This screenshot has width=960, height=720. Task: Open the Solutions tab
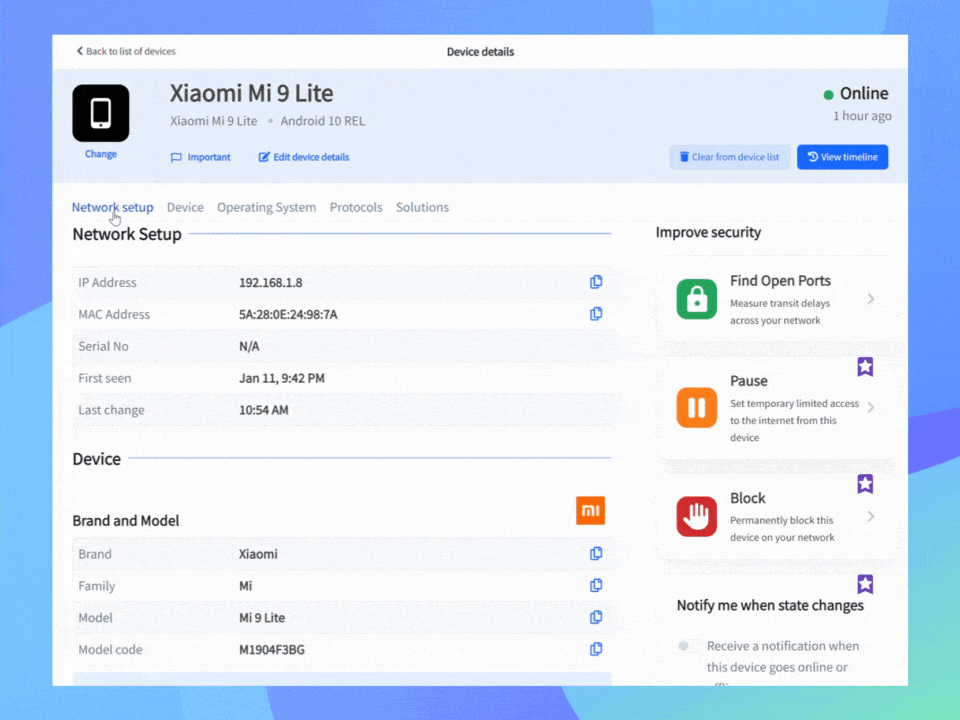(422, 207)
